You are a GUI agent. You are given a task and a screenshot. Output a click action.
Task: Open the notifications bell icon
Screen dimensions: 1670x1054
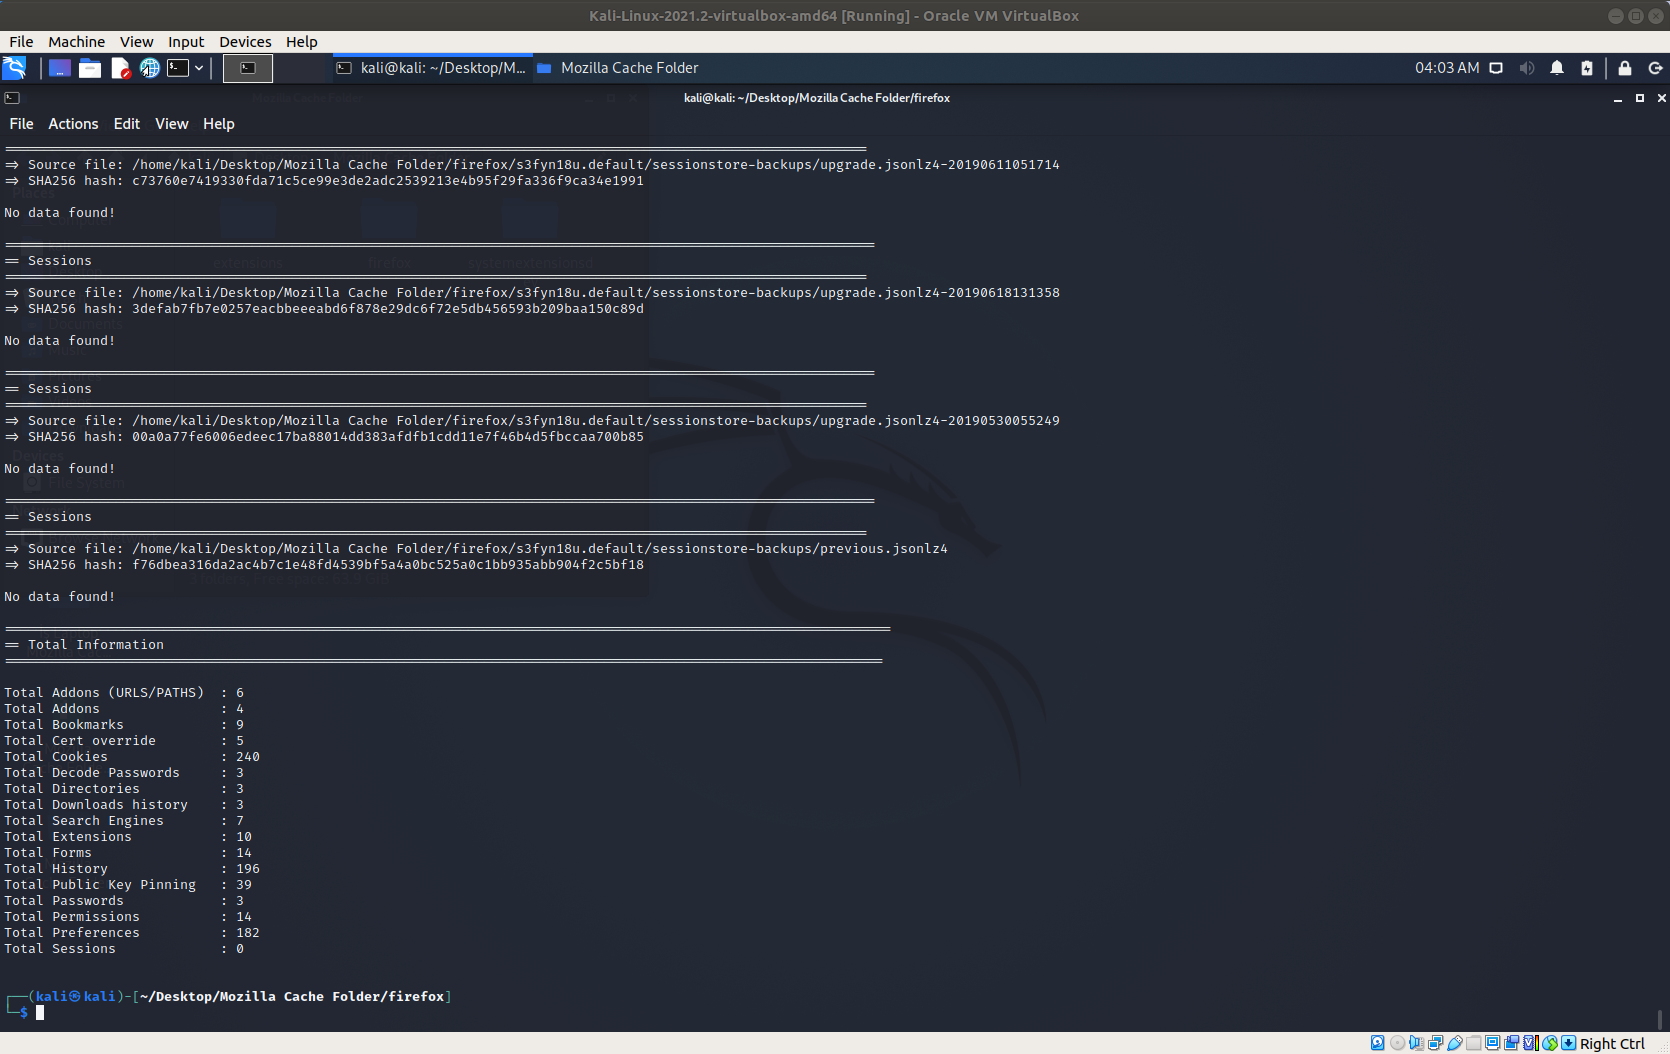(1557, 68)
